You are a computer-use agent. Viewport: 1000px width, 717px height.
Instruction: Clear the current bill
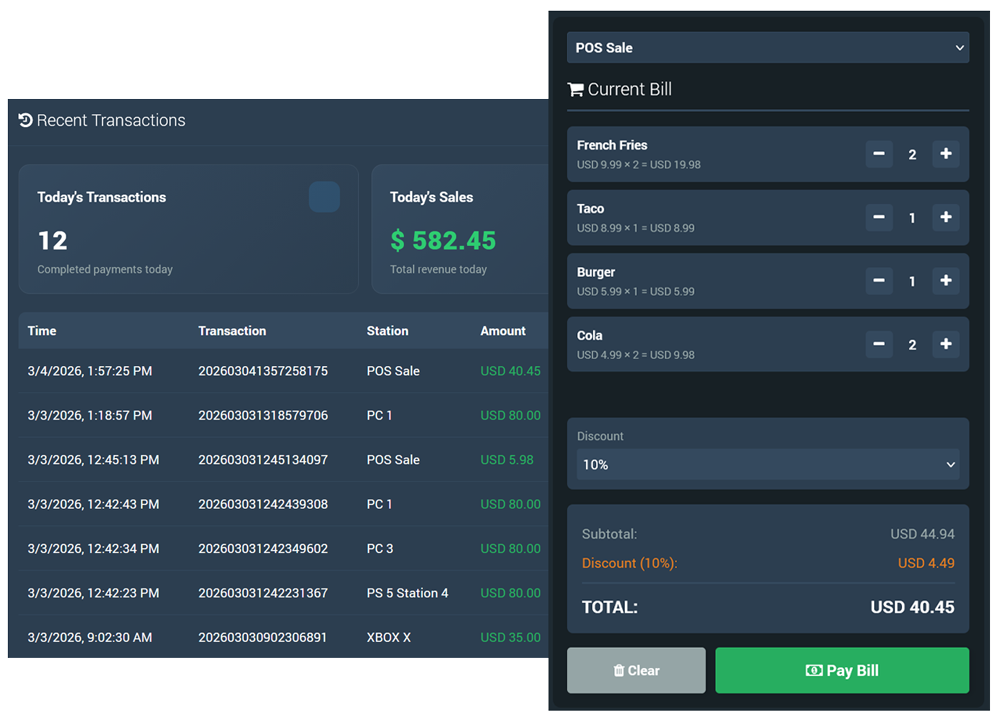click(x=636, y=670)
